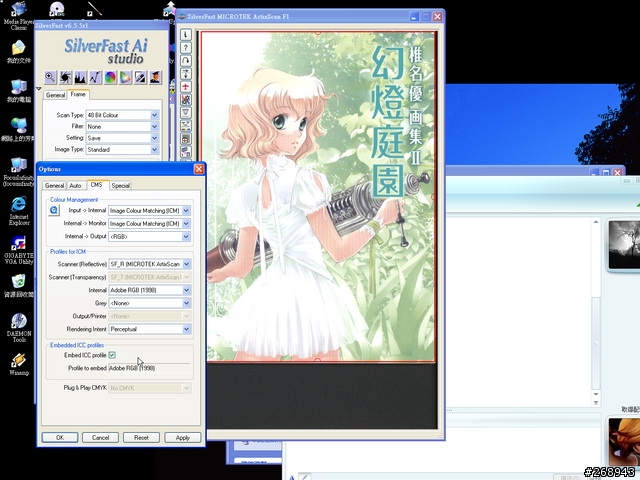Open the Selective Colour Correction tool

click(x=125, y=77)
